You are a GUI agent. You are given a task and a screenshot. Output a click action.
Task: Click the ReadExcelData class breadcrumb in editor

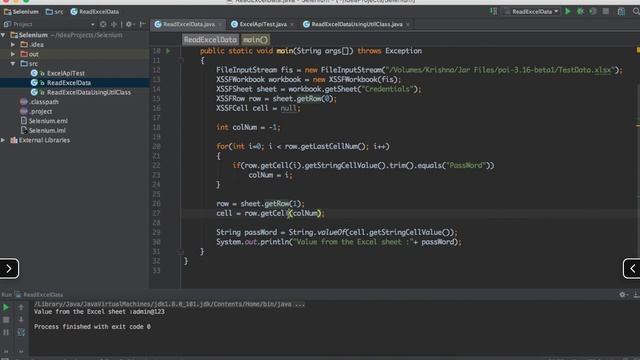(x=210, y=40)
